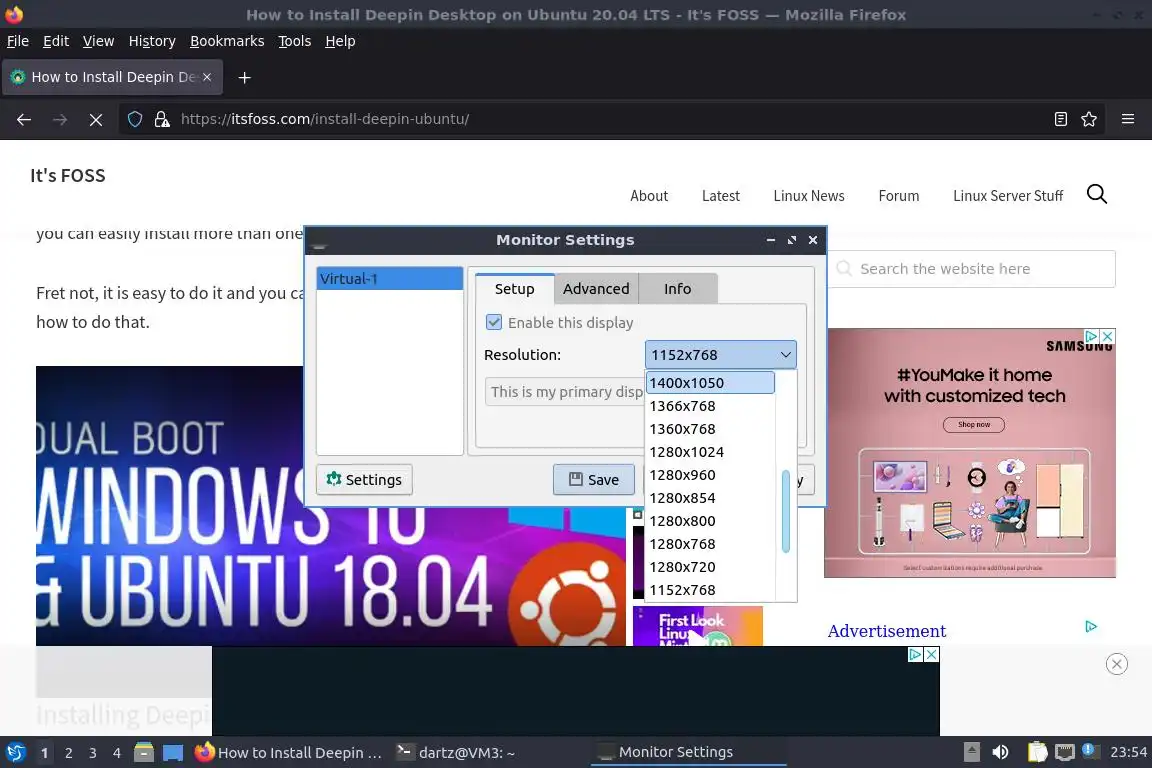Open LXQt start menu icon

tap(15, 752)
